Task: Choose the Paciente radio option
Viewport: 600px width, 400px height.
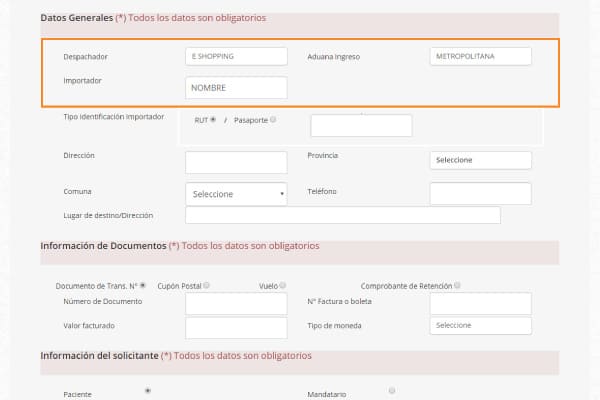Action: coord(148,391)
